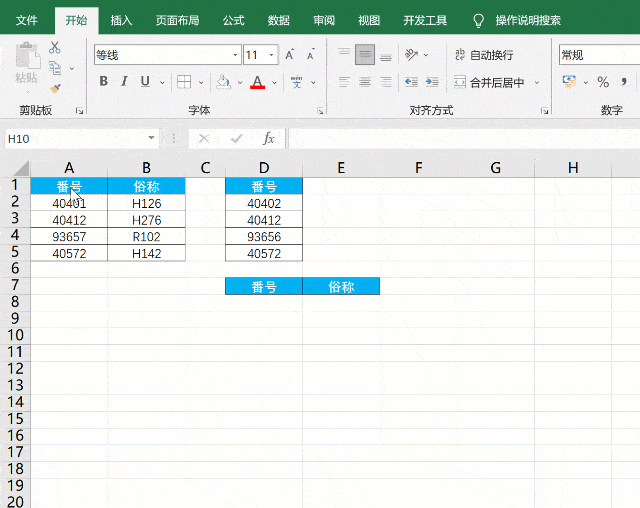The height and width of the screenshot is (508, 640).
Task: Open the font name 等线 dropdown
Action: (235, 55)
